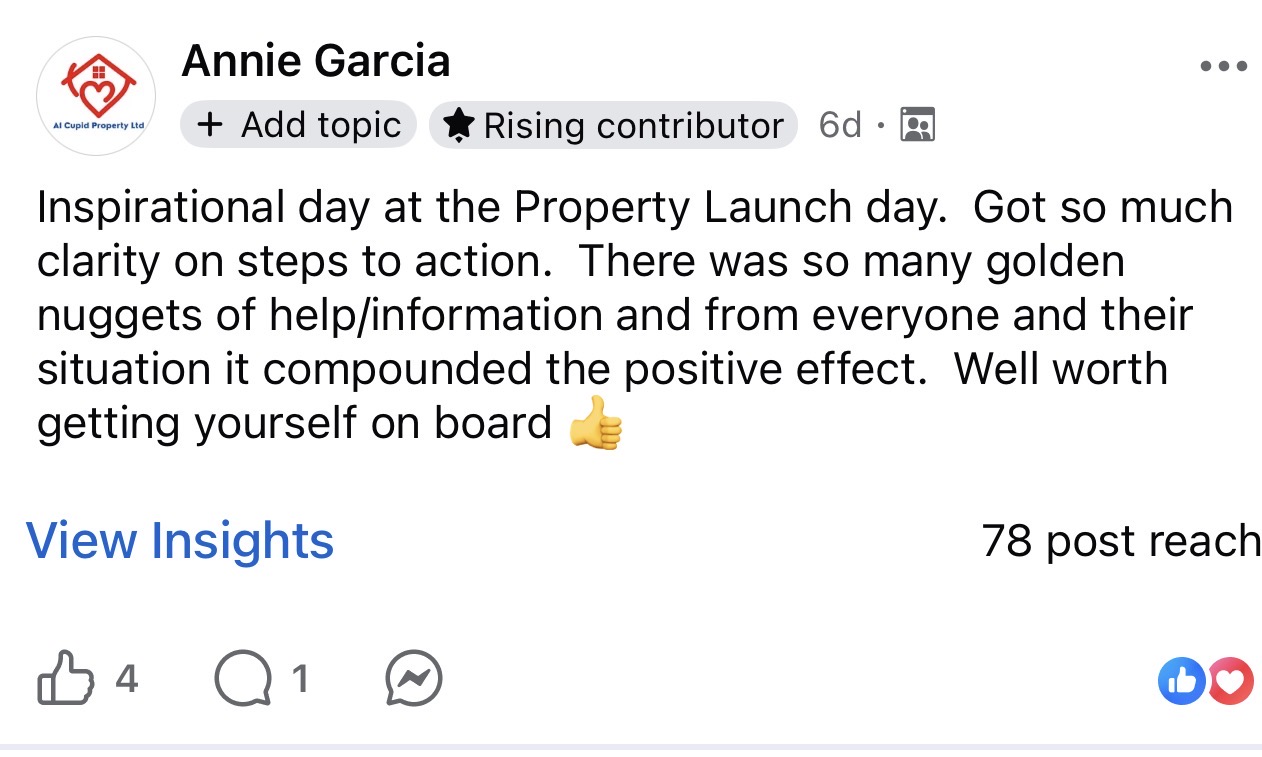
Task: Click the comment count number 1
Action: tap(299, 680)
